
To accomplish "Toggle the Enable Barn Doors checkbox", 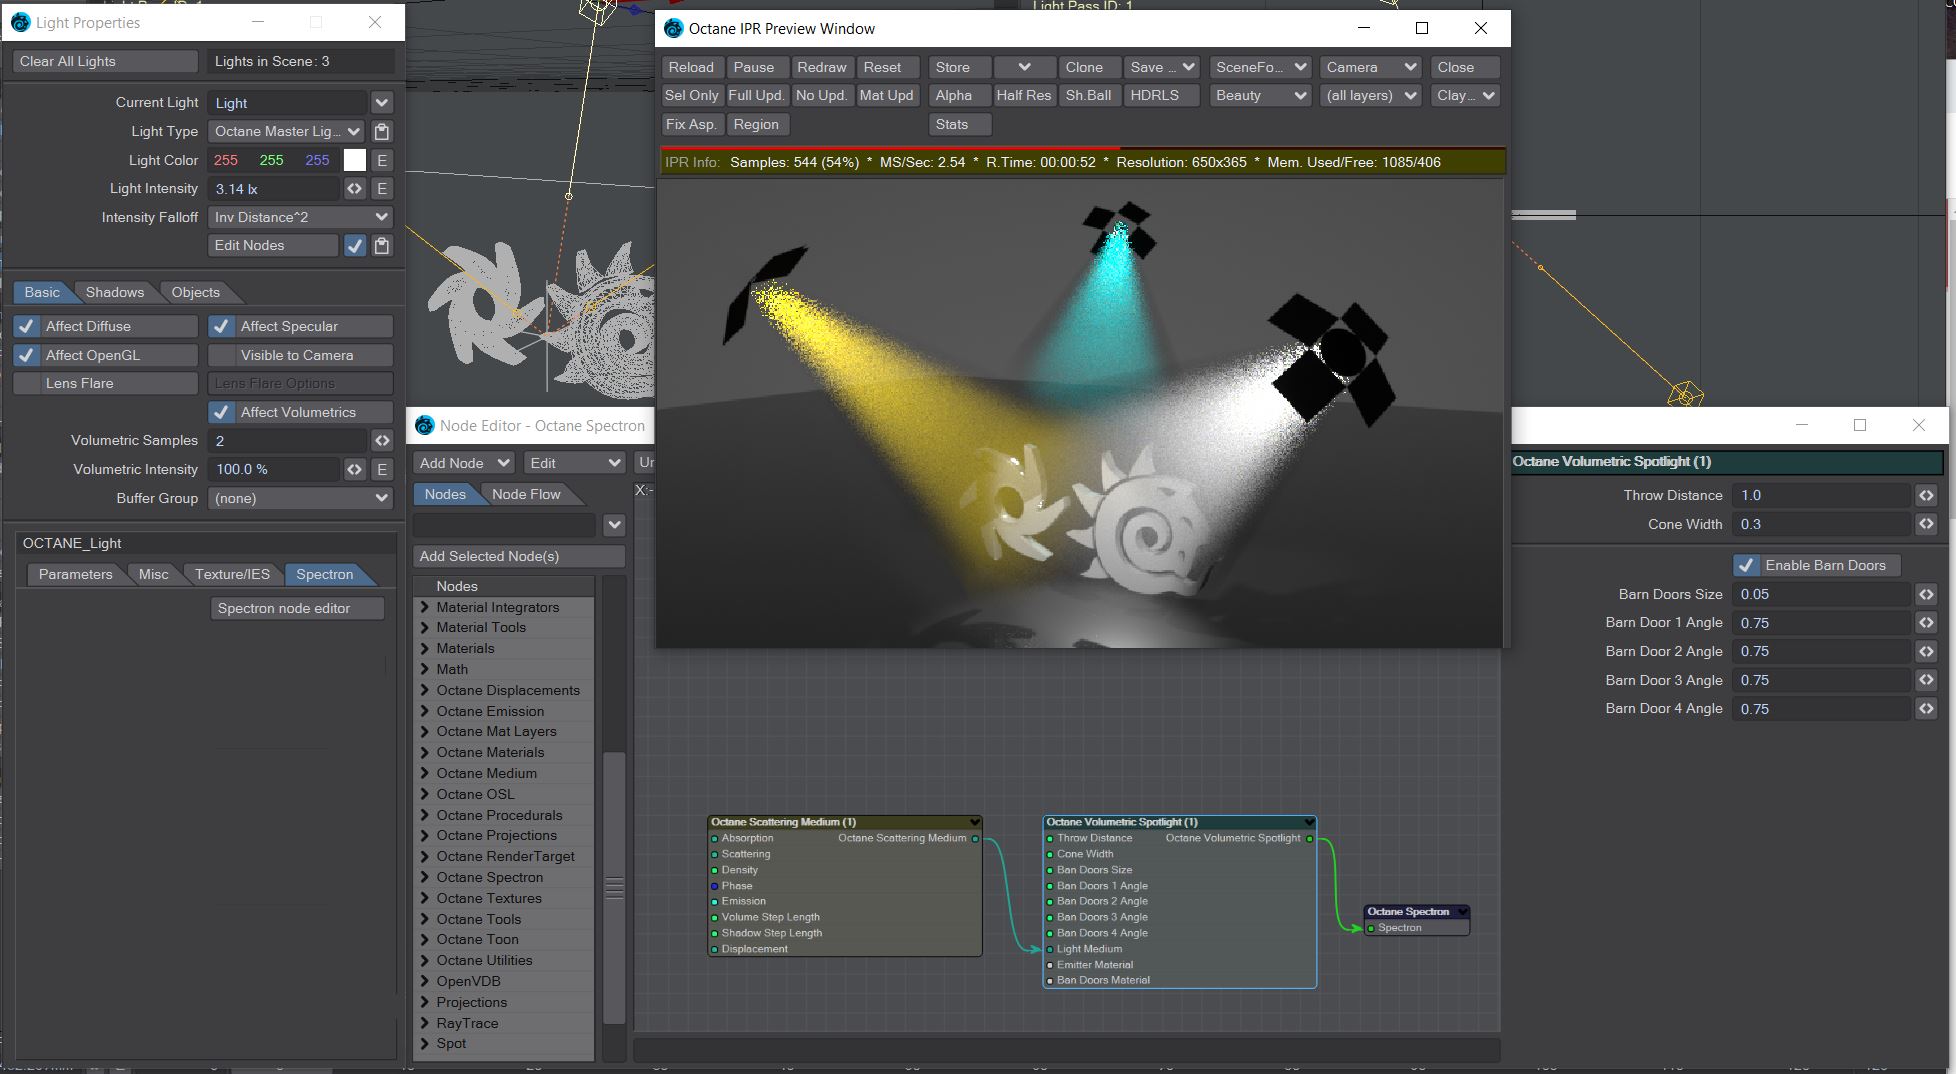I will click(x=1746, y=565).
